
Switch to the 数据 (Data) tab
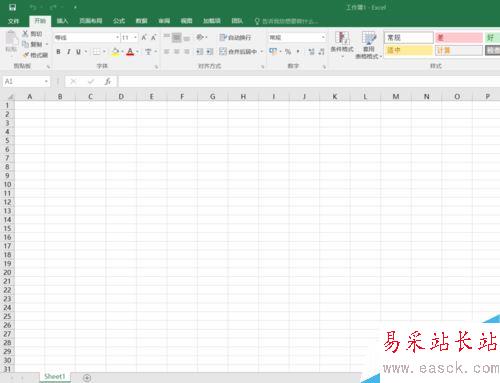click(x=142, y=21)
